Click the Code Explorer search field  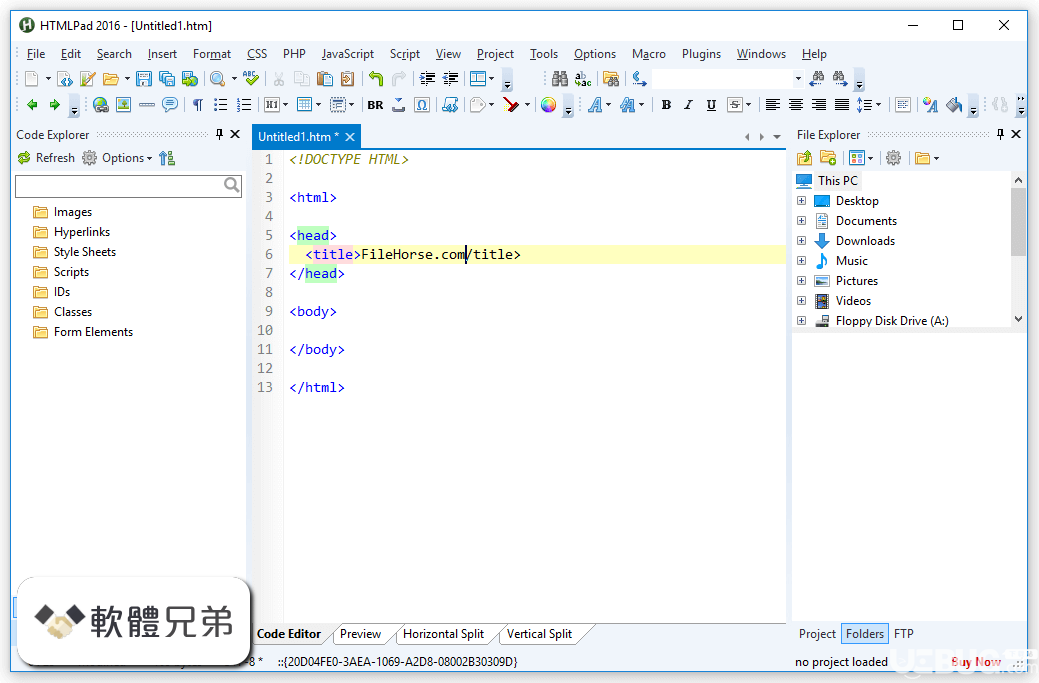click(128, 186)
